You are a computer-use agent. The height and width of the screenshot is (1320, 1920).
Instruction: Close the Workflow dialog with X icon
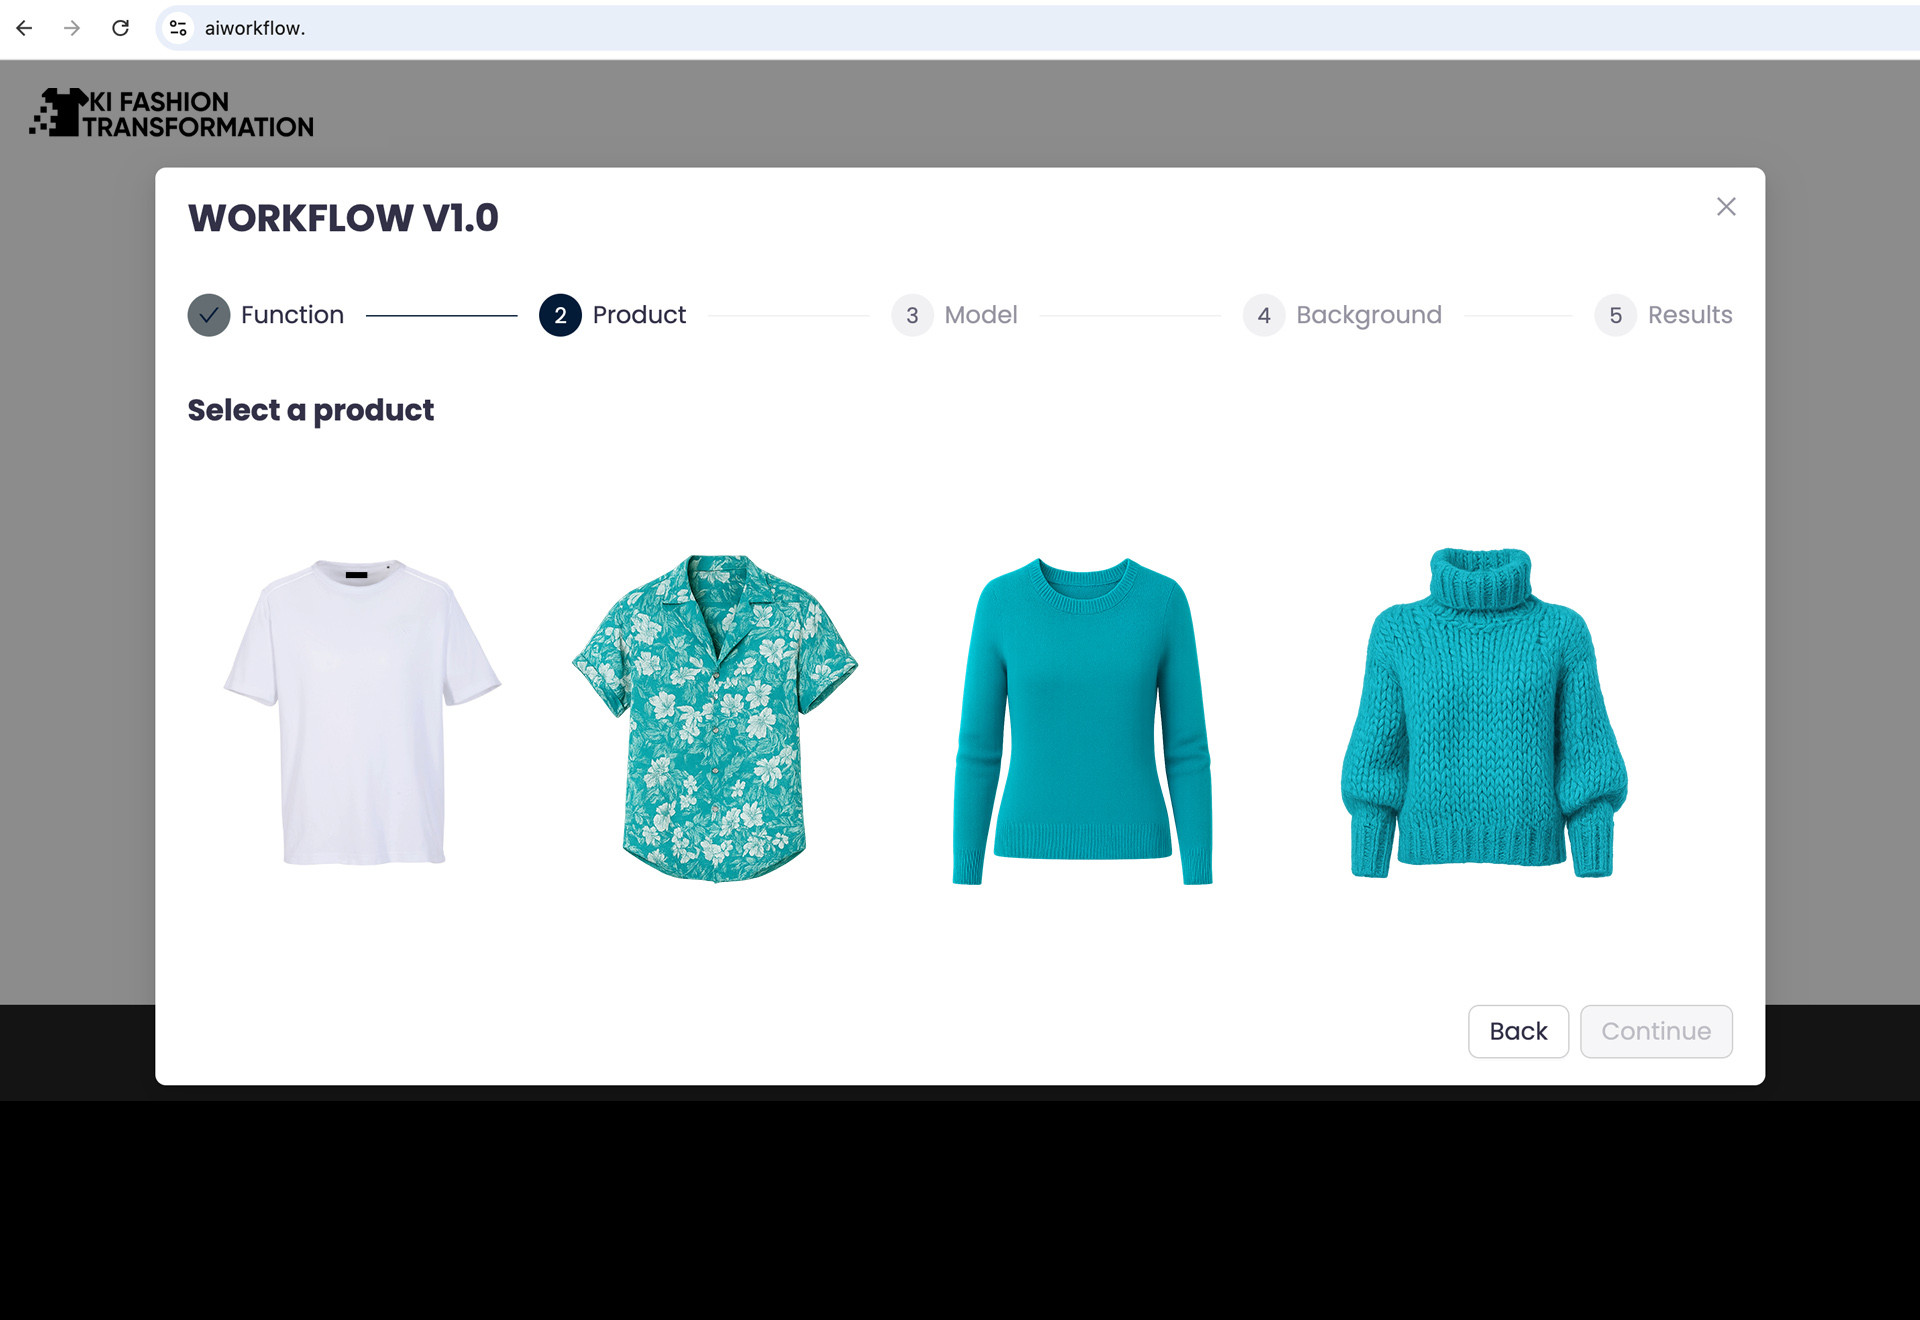pos(1726,206)
